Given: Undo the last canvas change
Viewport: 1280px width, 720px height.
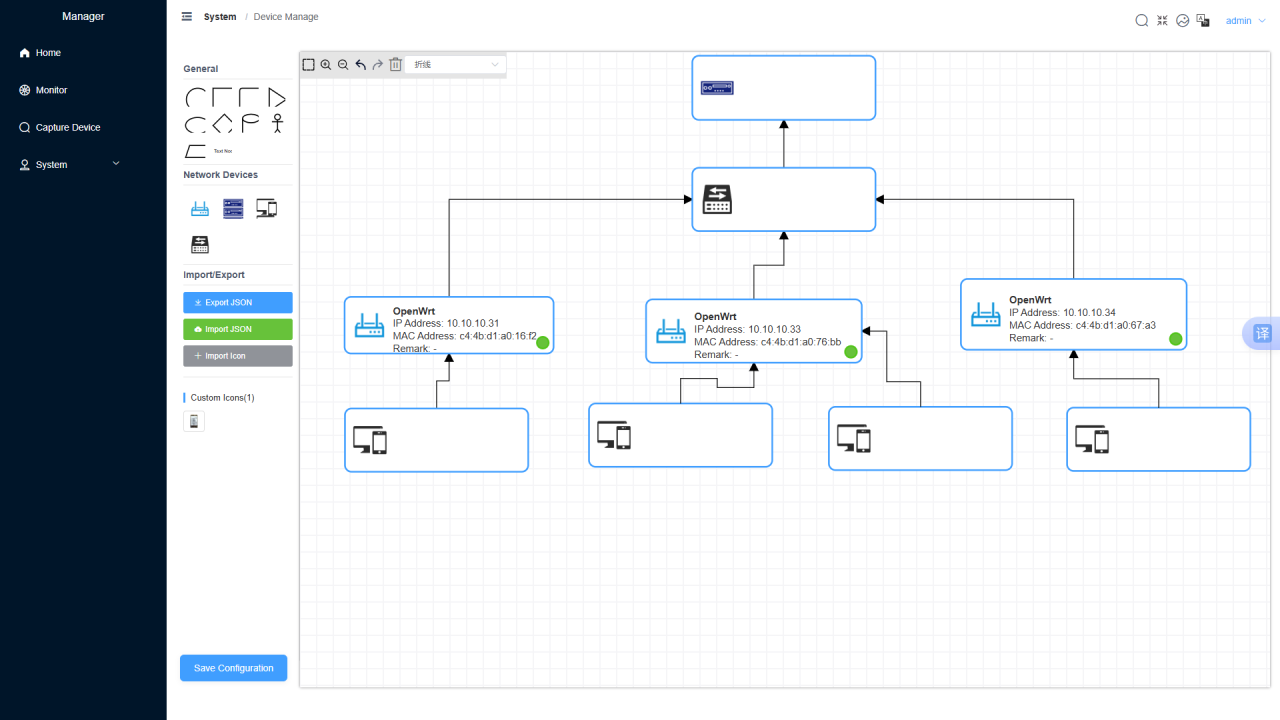Looking at the screenshot, I should coord(360,65).
